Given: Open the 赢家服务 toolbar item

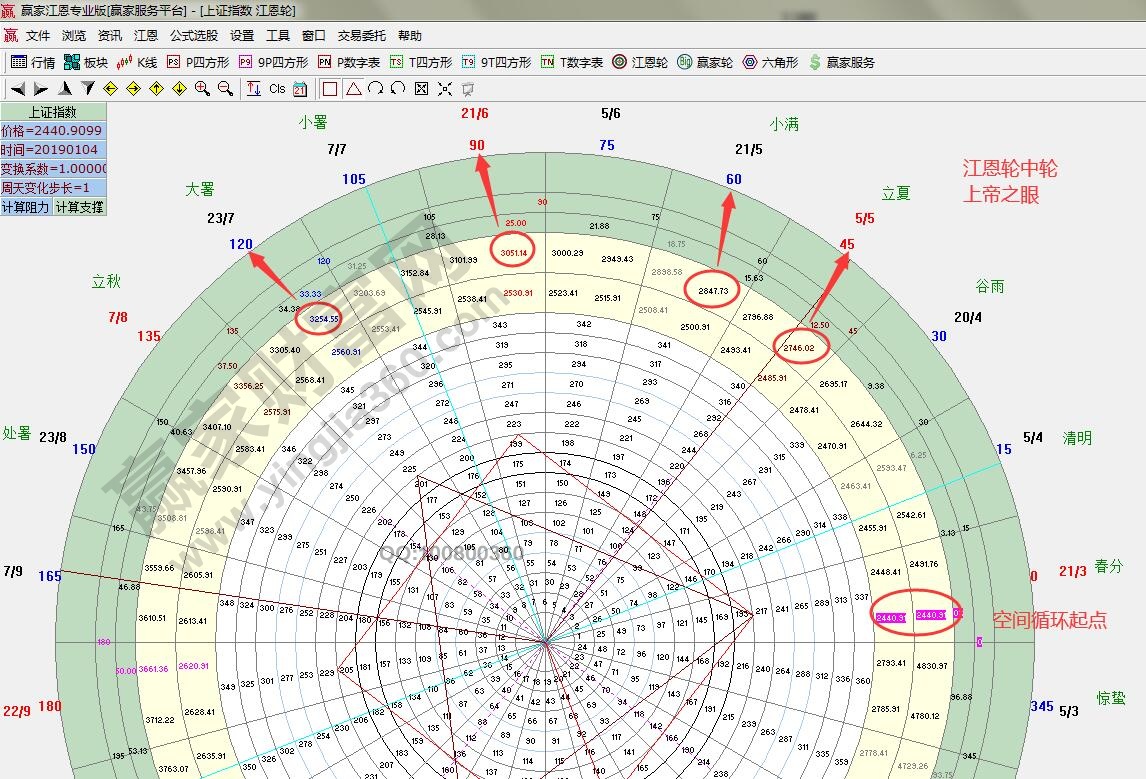Looking at the screenshot, I should (841, 62).
